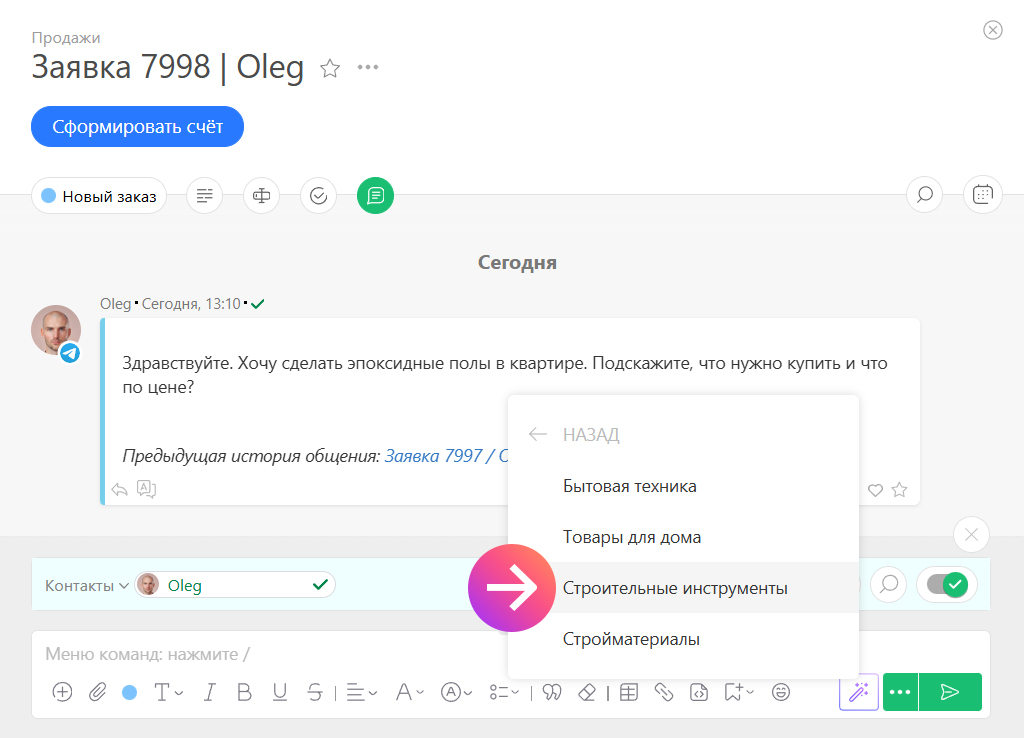Click the AI magic wand icon
The width and height of the screenshot is (1024, 738).
[x=858, y=692]
